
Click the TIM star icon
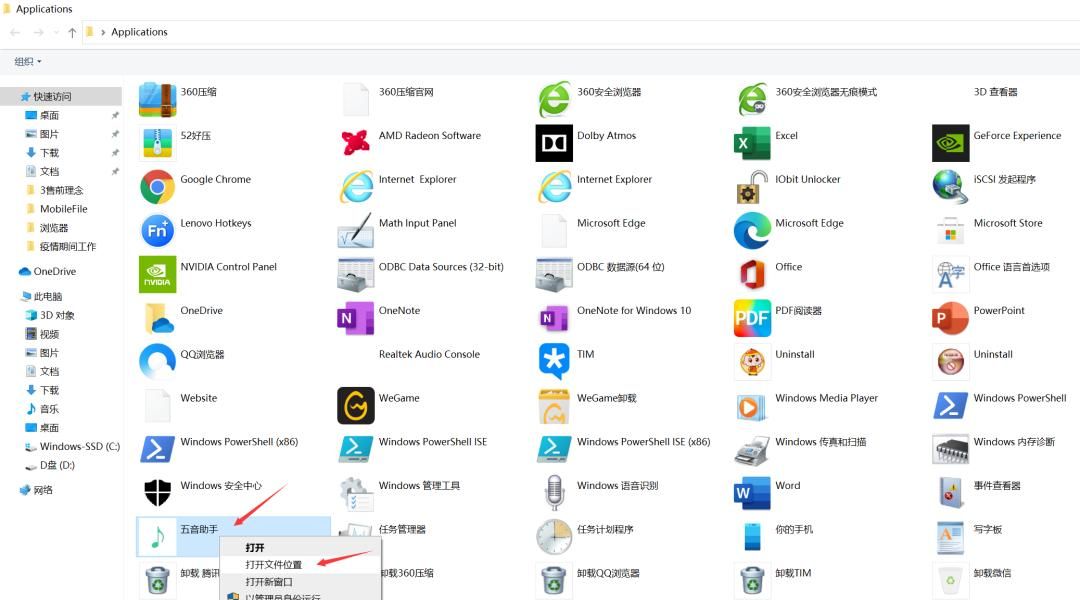554,362
